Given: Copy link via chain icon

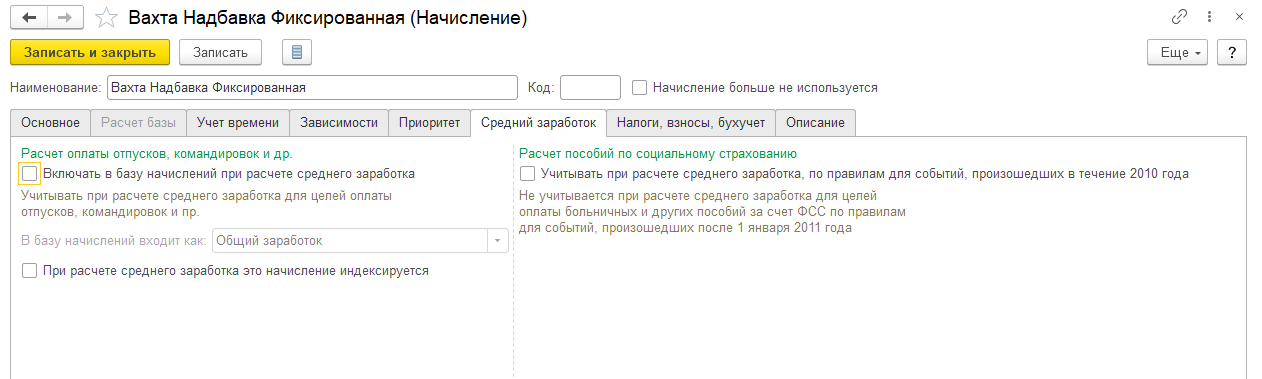Looking at the screenshot, I should click(1180, 18).
